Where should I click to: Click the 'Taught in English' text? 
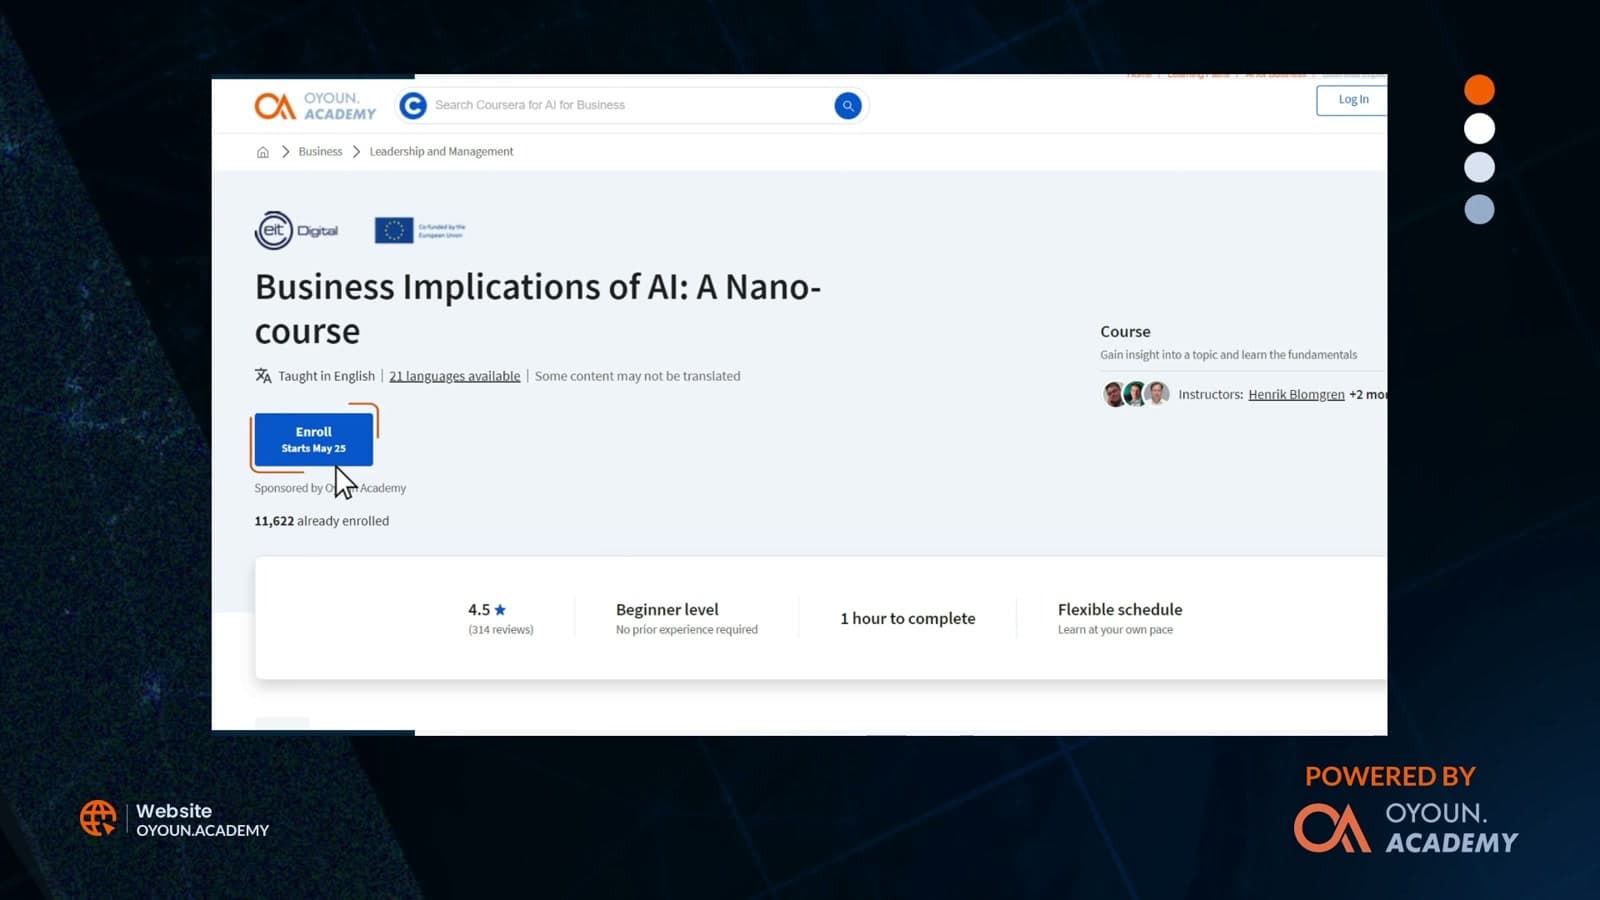tap(326, 376)
